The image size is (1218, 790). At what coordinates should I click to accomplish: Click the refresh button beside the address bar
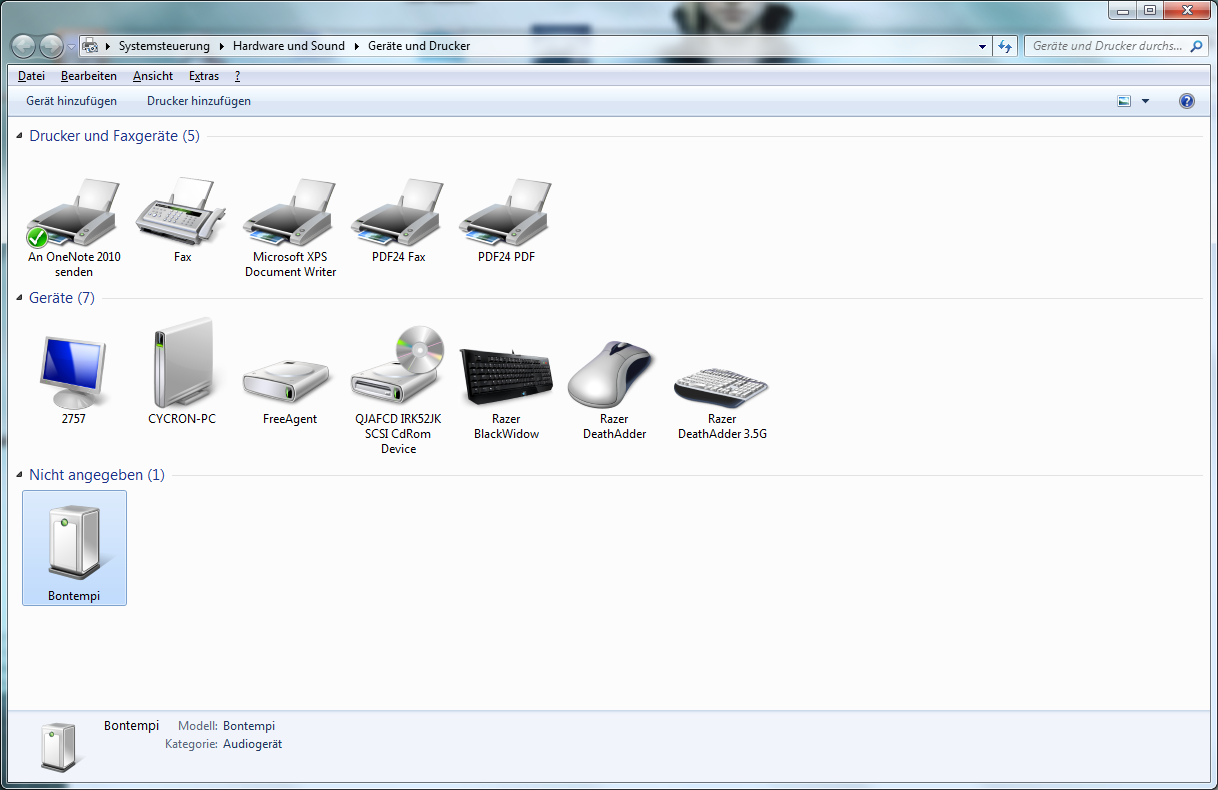pos(1006,46)
